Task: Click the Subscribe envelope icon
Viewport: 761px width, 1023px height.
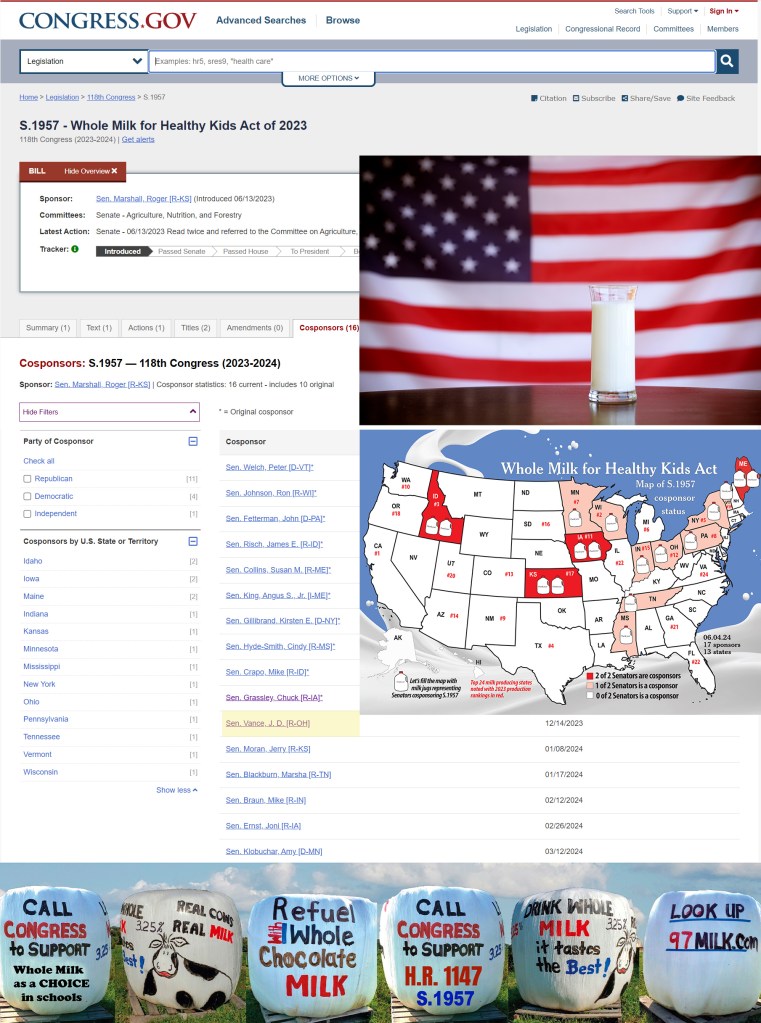Action: point(576,98)
